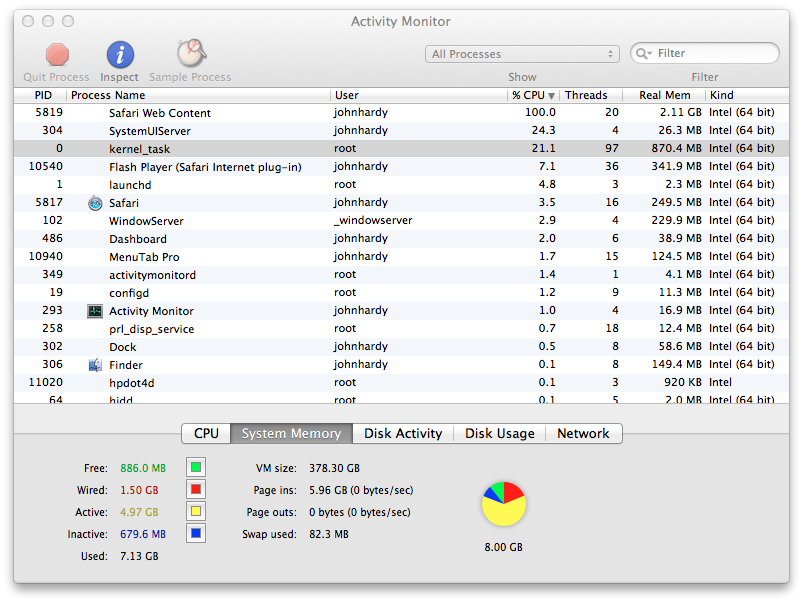Image resolution: width=803 pixels, height=603 pixels.
Task: Select the Dashboard process row
Action: coord(402,239)
